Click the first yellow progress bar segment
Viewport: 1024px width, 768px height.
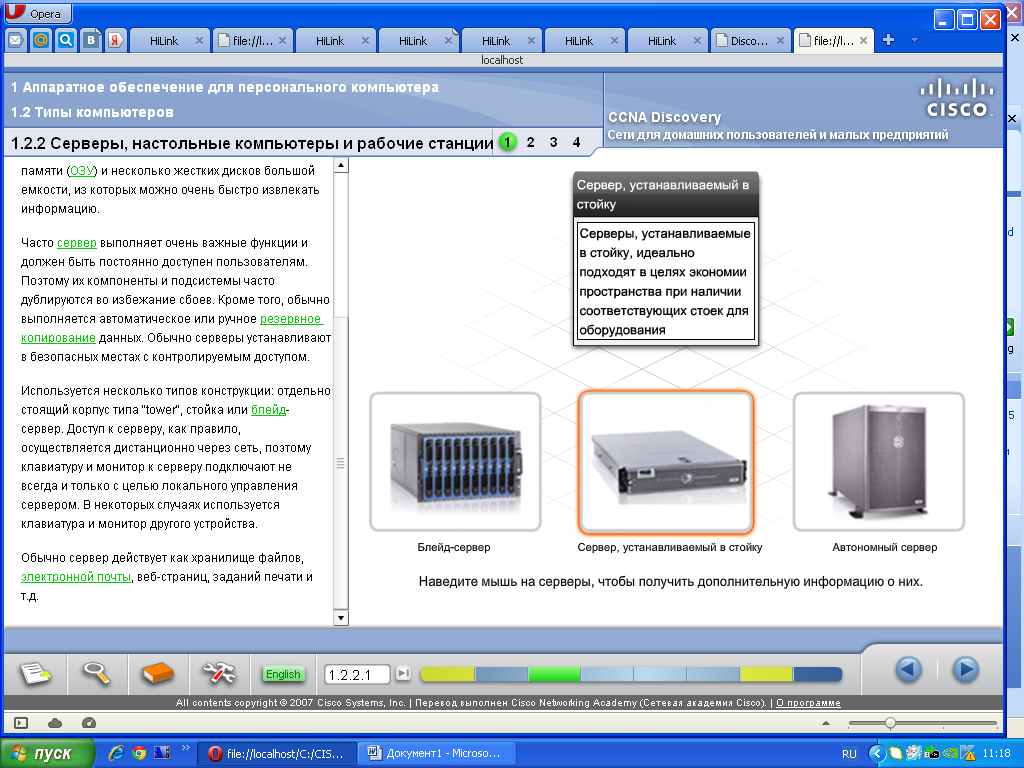pyautogui.click(x=448, y=674)
